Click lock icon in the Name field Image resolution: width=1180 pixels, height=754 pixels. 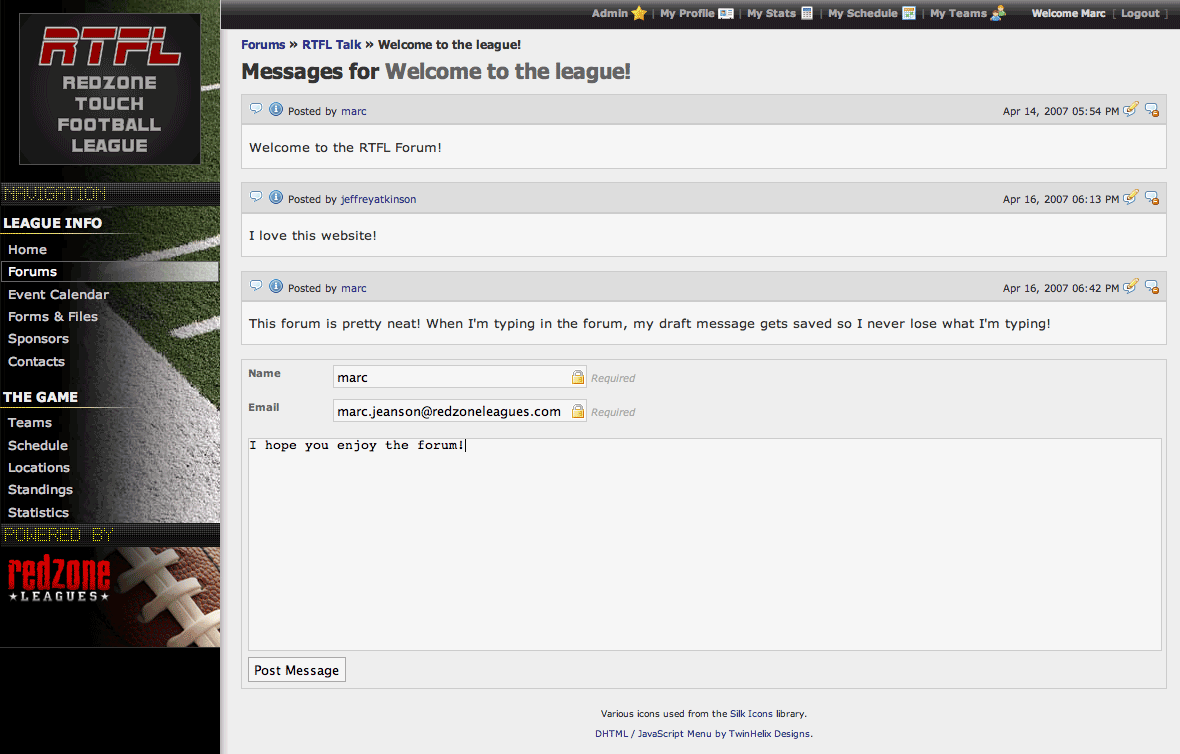pos(577,377)
